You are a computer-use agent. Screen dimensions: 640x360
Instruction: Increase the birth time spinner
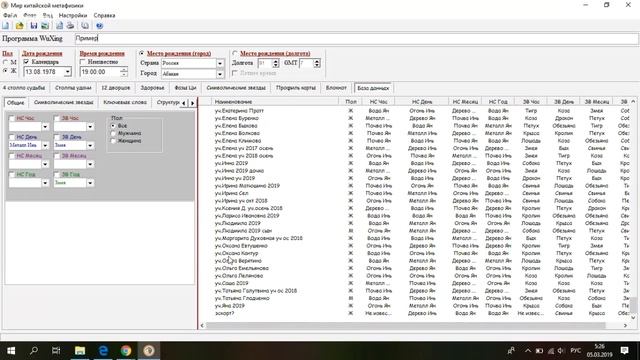[x=124, y=69]
